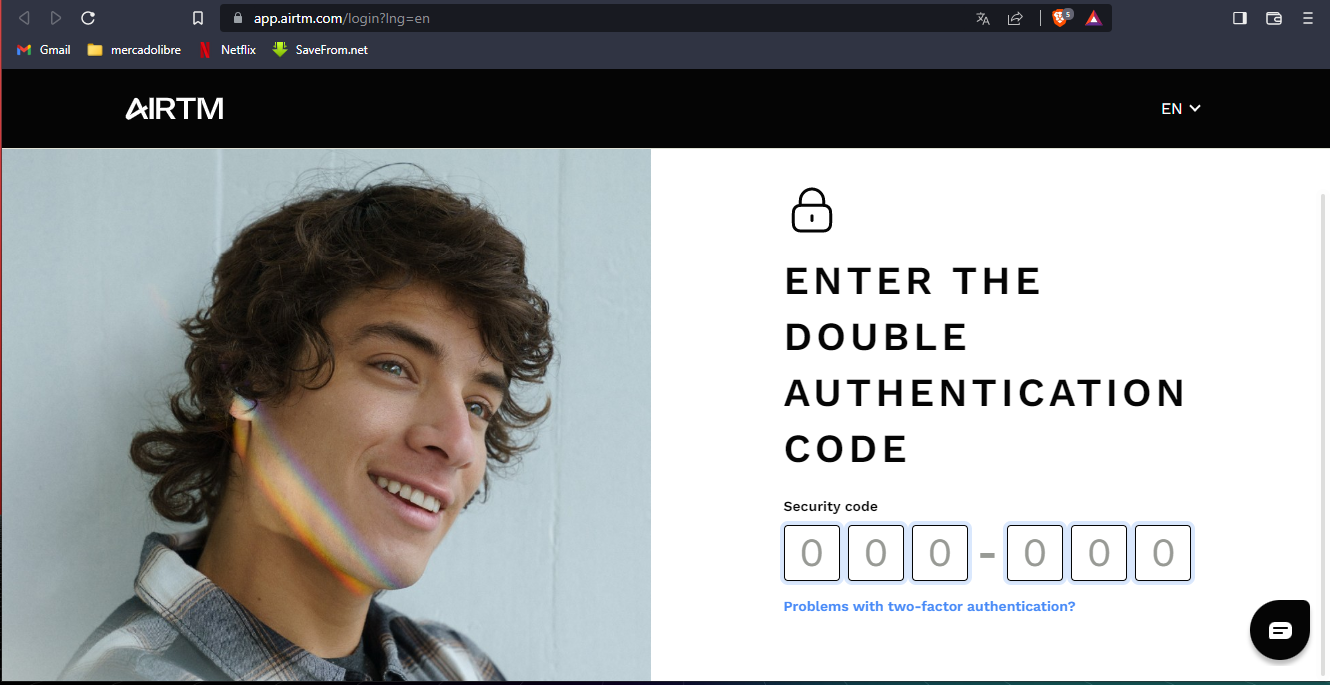Reload the page with refresh icon

(88, 18)
